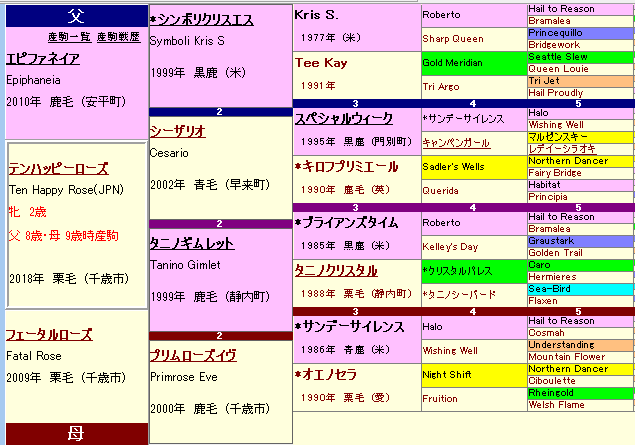Open the 産駒戦歴 link
Screen dimensions: 635x445
(x=118, y=37)
